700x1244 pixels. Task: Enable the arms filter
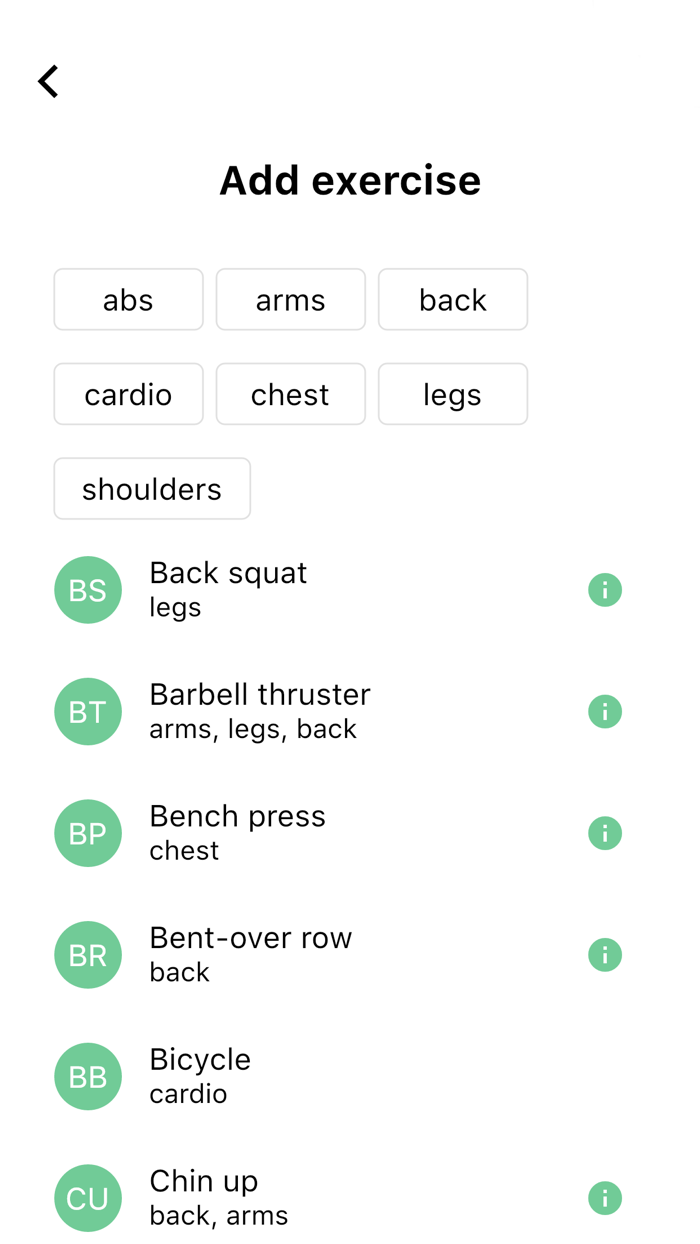click(290, 299)
